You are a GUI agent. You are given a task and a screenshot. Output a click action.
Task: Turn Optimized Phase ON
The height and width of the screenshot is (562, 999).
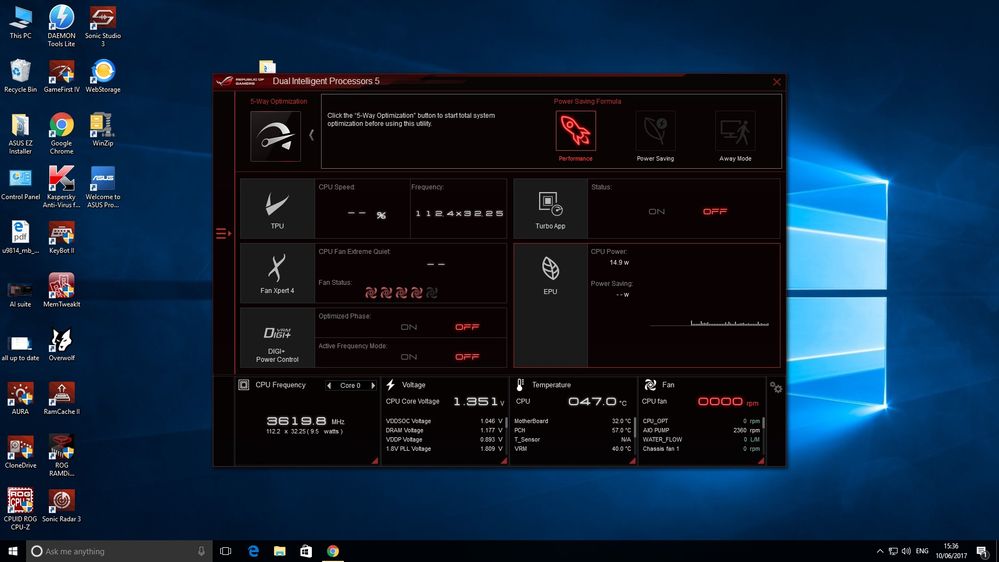408,327
